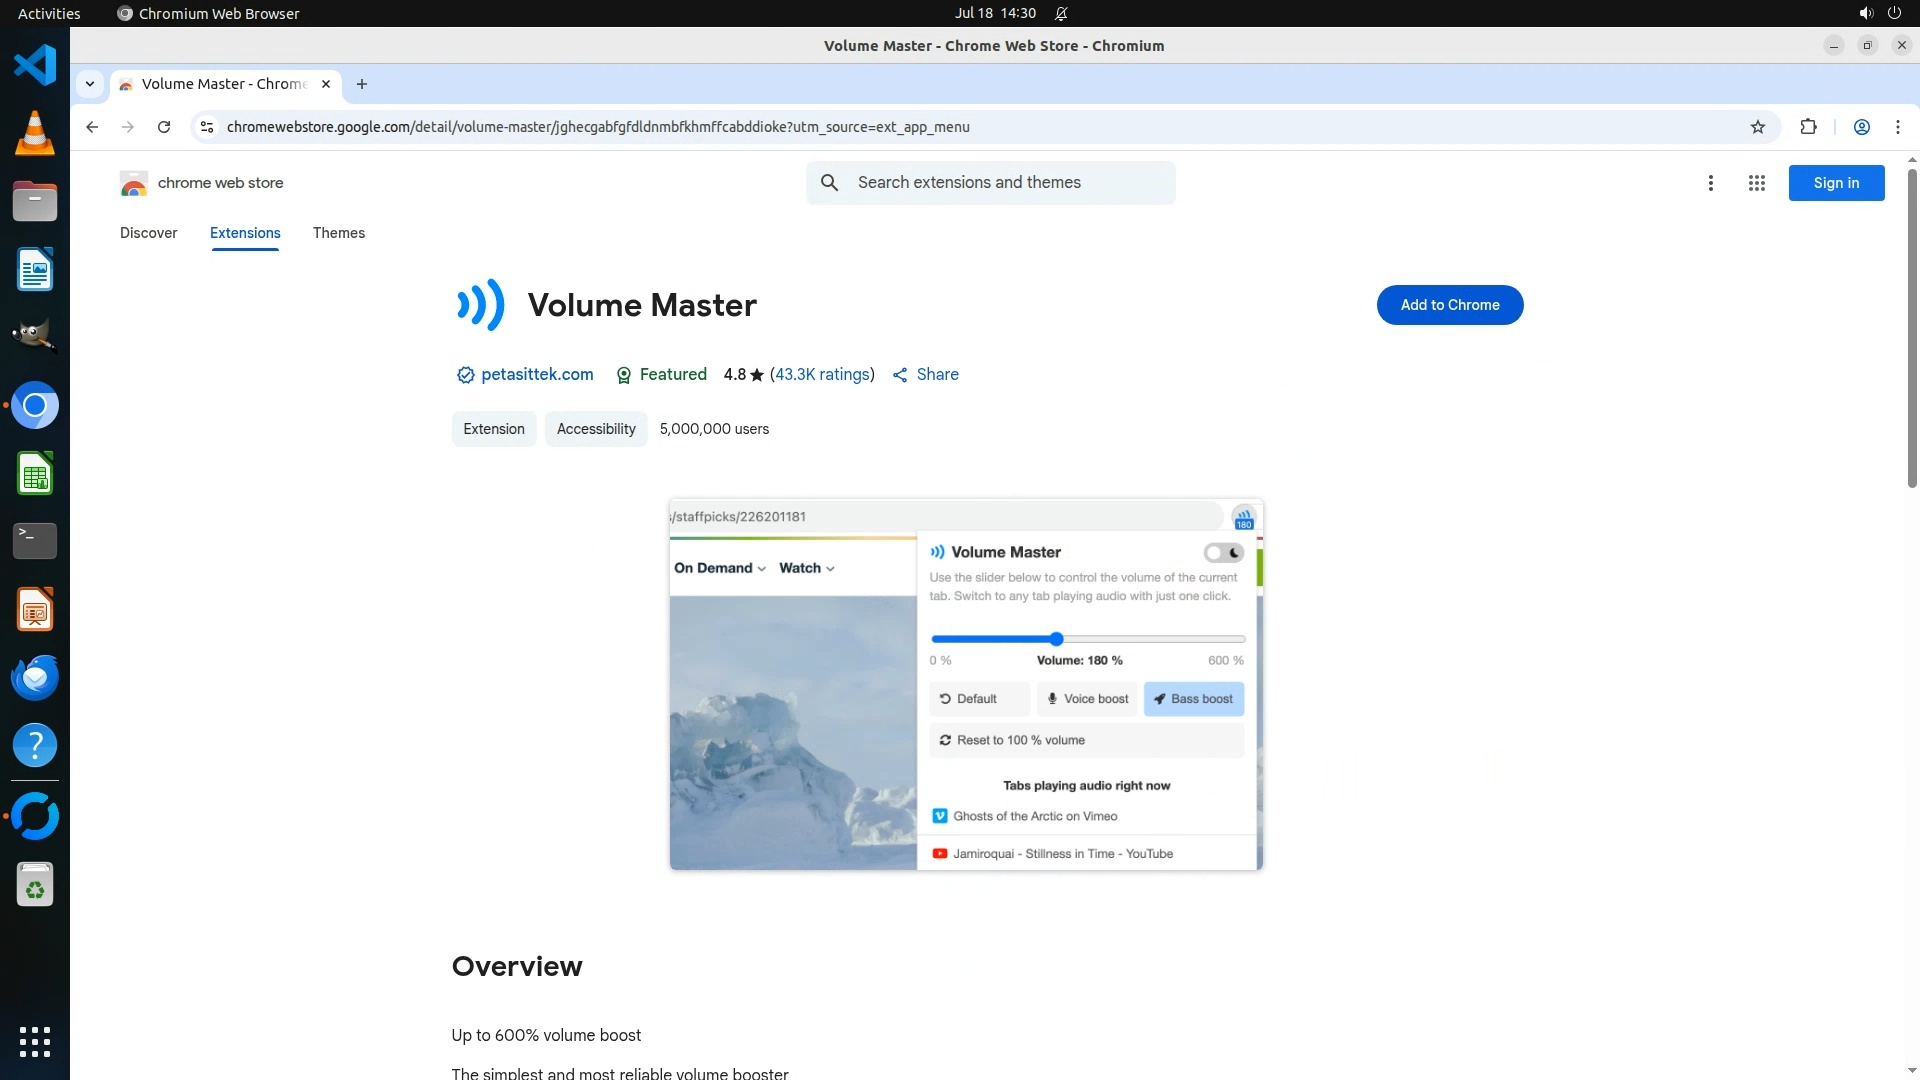The height and width of the screenshot is (1080, 1920).
Task: Go back with the back arrow
Action: pyautogui.click(x=92, y=127)
